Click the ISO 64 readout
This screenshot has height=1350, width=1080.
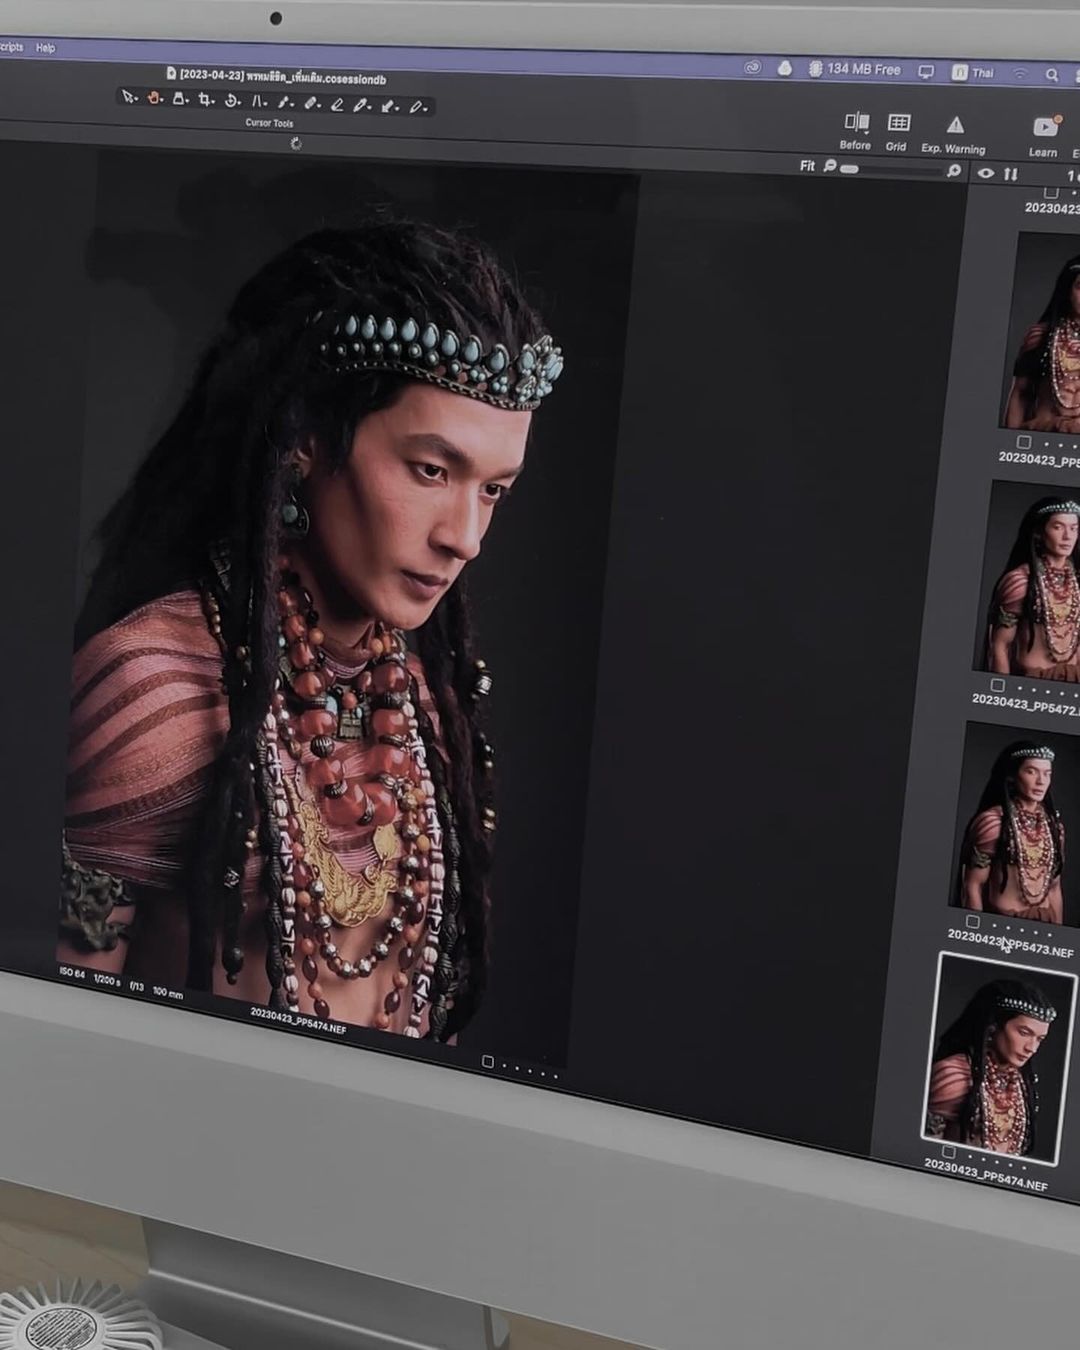click(x=72, y=972)
